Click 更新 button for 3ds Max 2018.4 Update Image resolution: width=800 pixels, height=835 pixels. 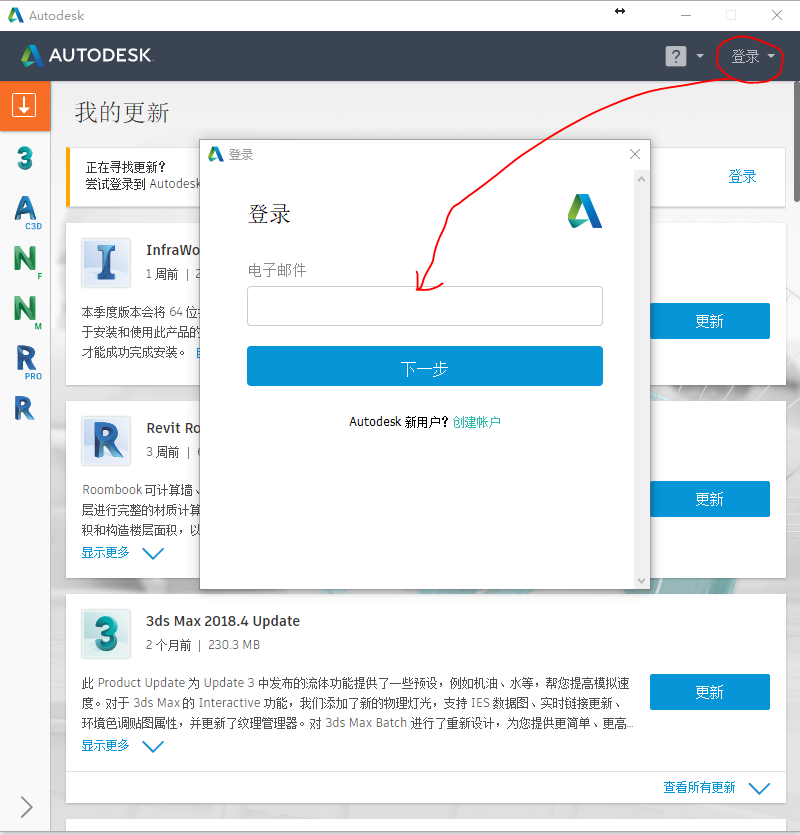pos(709,692)
